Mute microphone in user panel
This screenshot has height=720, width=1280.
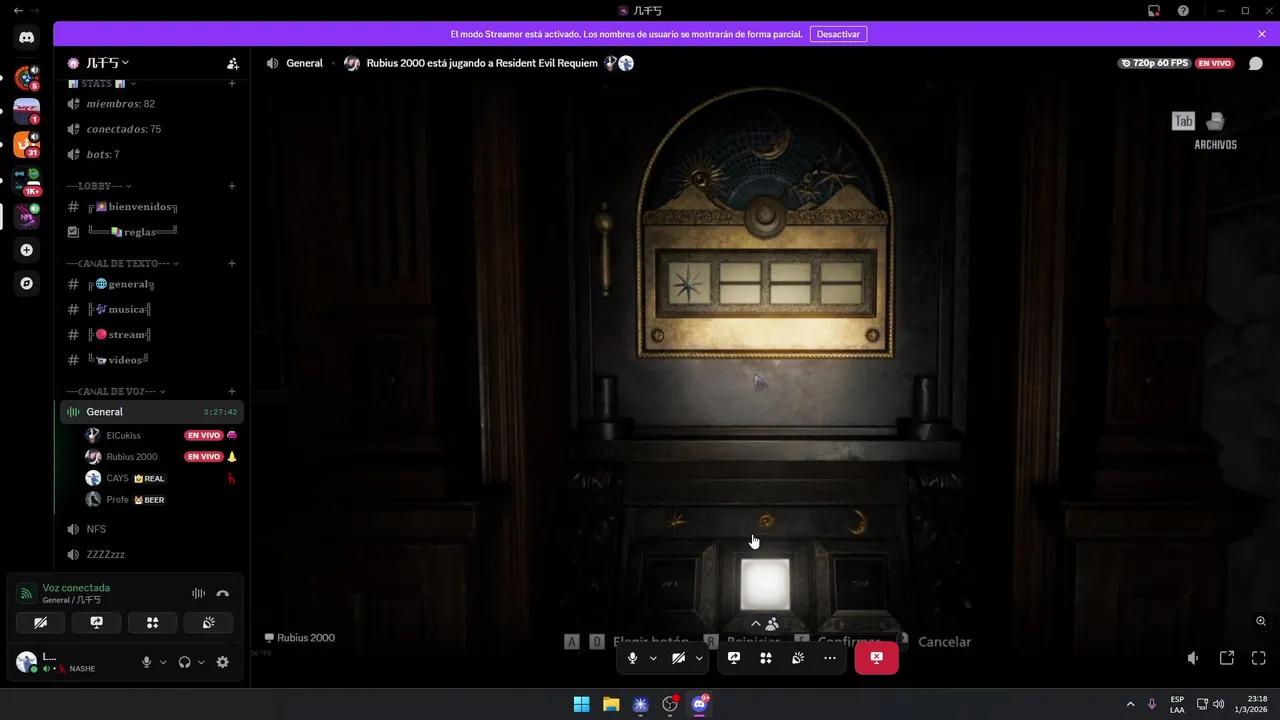pos(146,662)
